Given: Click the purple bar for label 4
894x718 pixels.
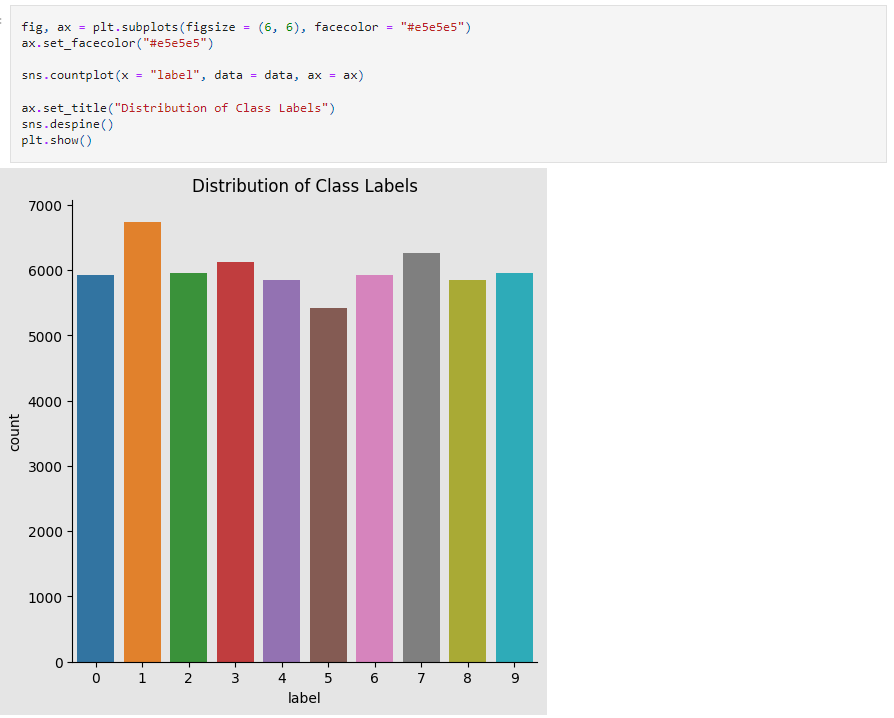Looking at the screenshot, I should 281,470.
